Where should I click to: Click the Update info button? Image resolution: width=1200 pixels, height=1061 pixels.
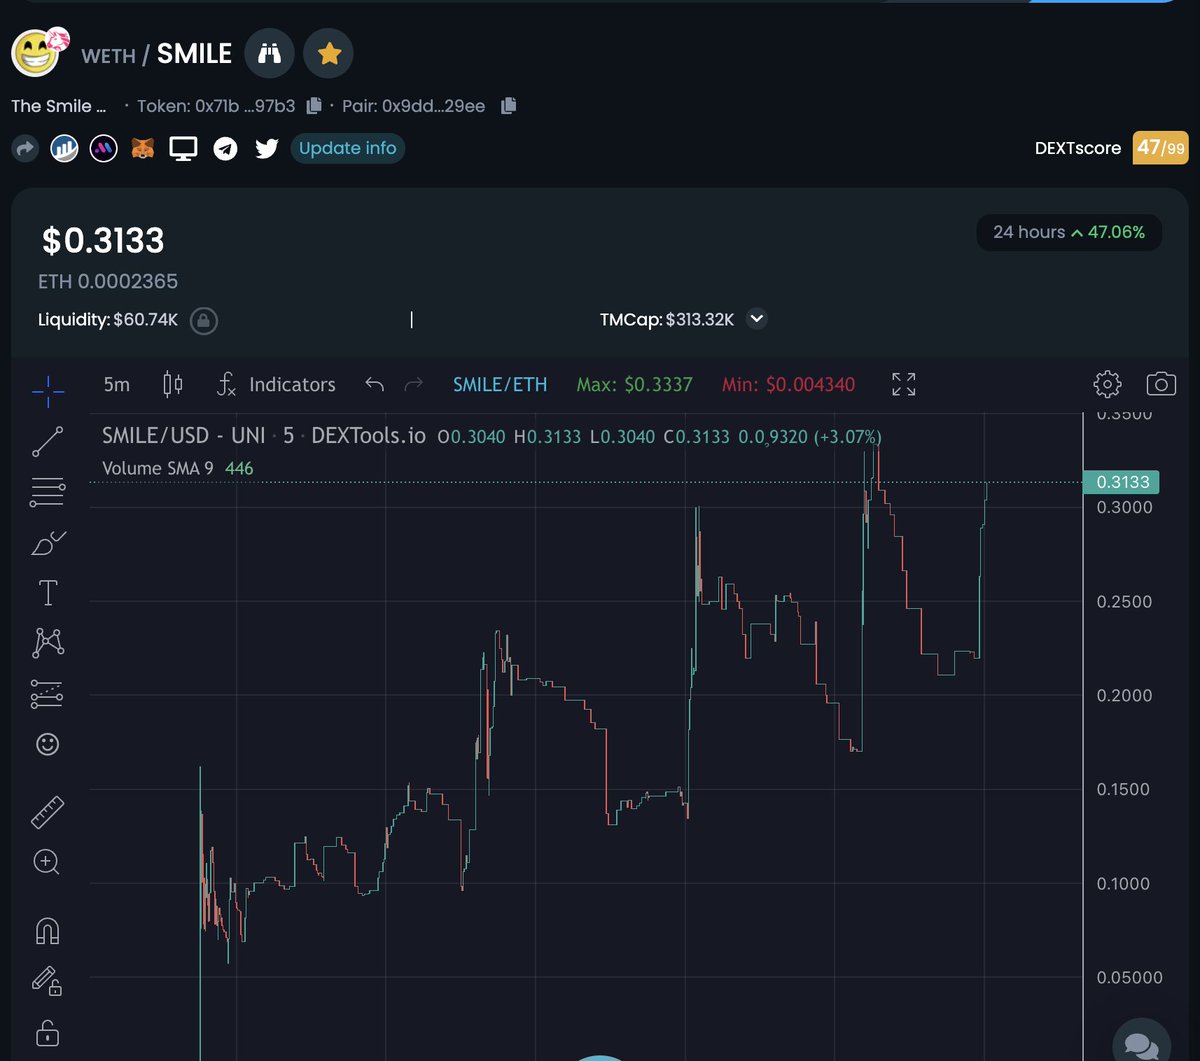tap(347, 148)
